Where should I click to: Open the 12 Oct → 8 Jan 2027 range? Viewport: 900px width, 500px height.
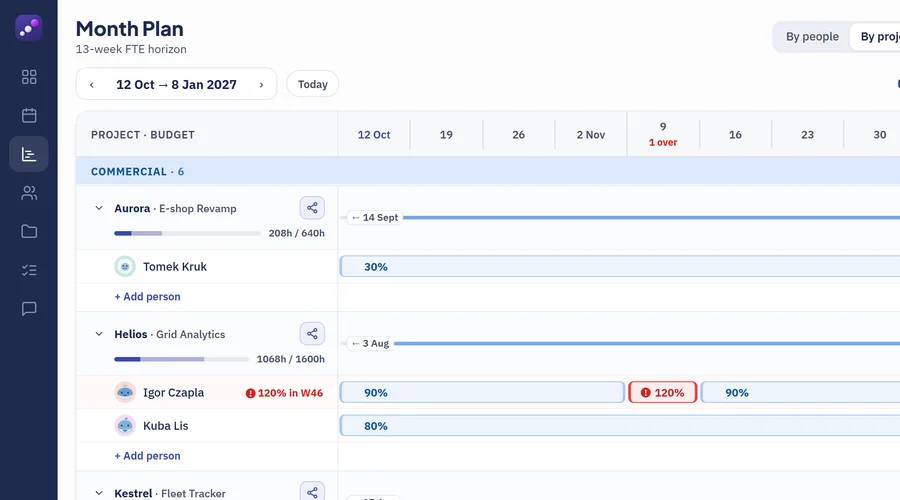176,85
